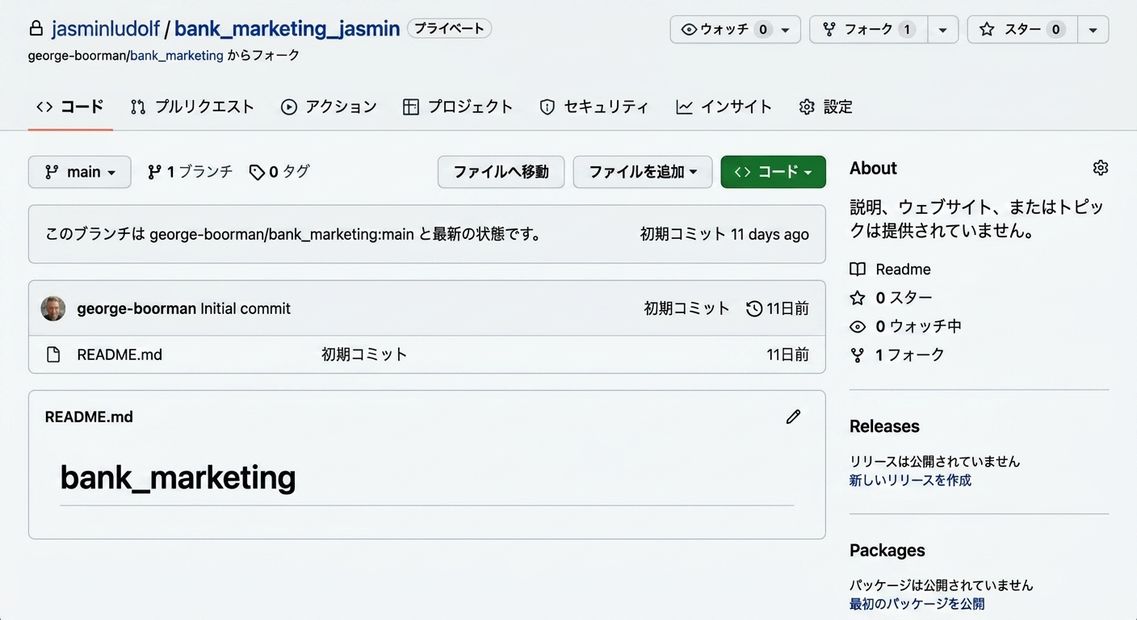Click 初期コミット in the branch status banner
This screenshot has height=620, width=1137.
[682, 234]
